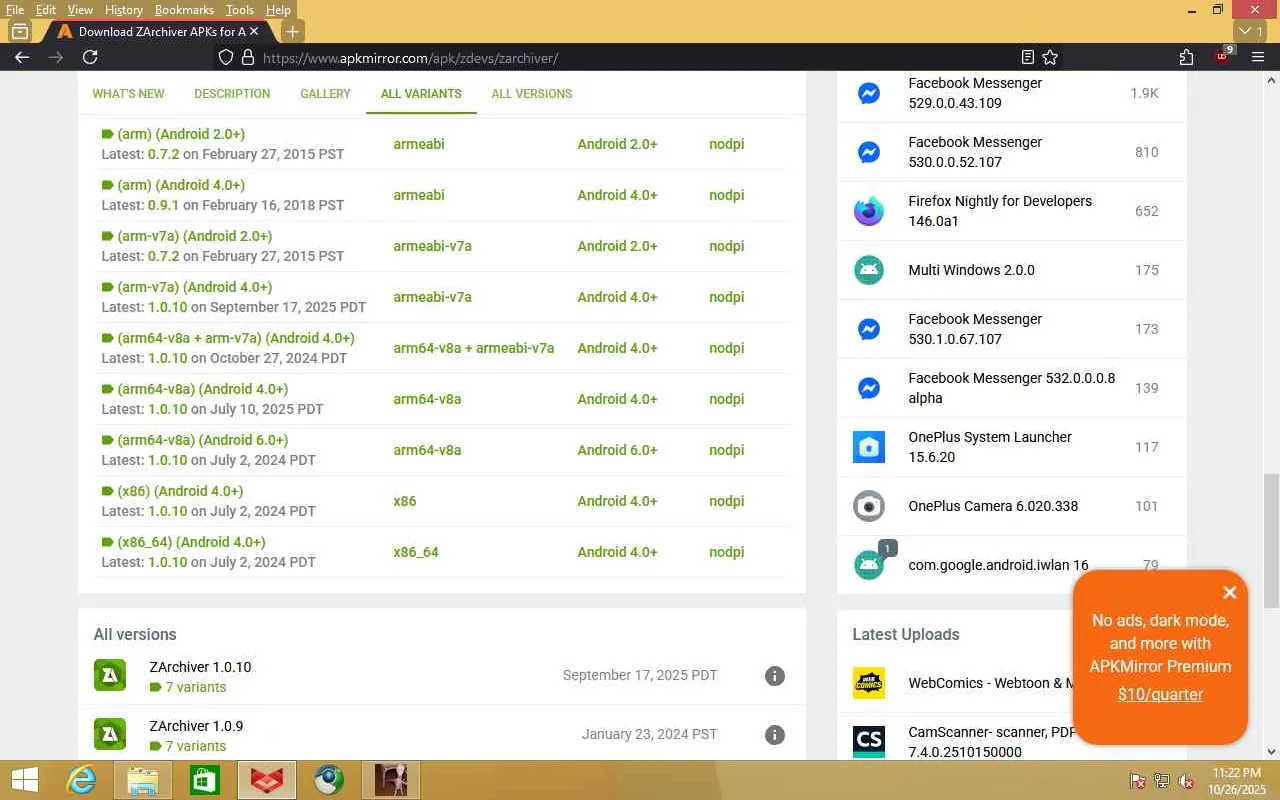Screen dimensions: 1280x800
Task: Open the Bookmarks menu
Action: pyautogui.click(x=184, y=10)
